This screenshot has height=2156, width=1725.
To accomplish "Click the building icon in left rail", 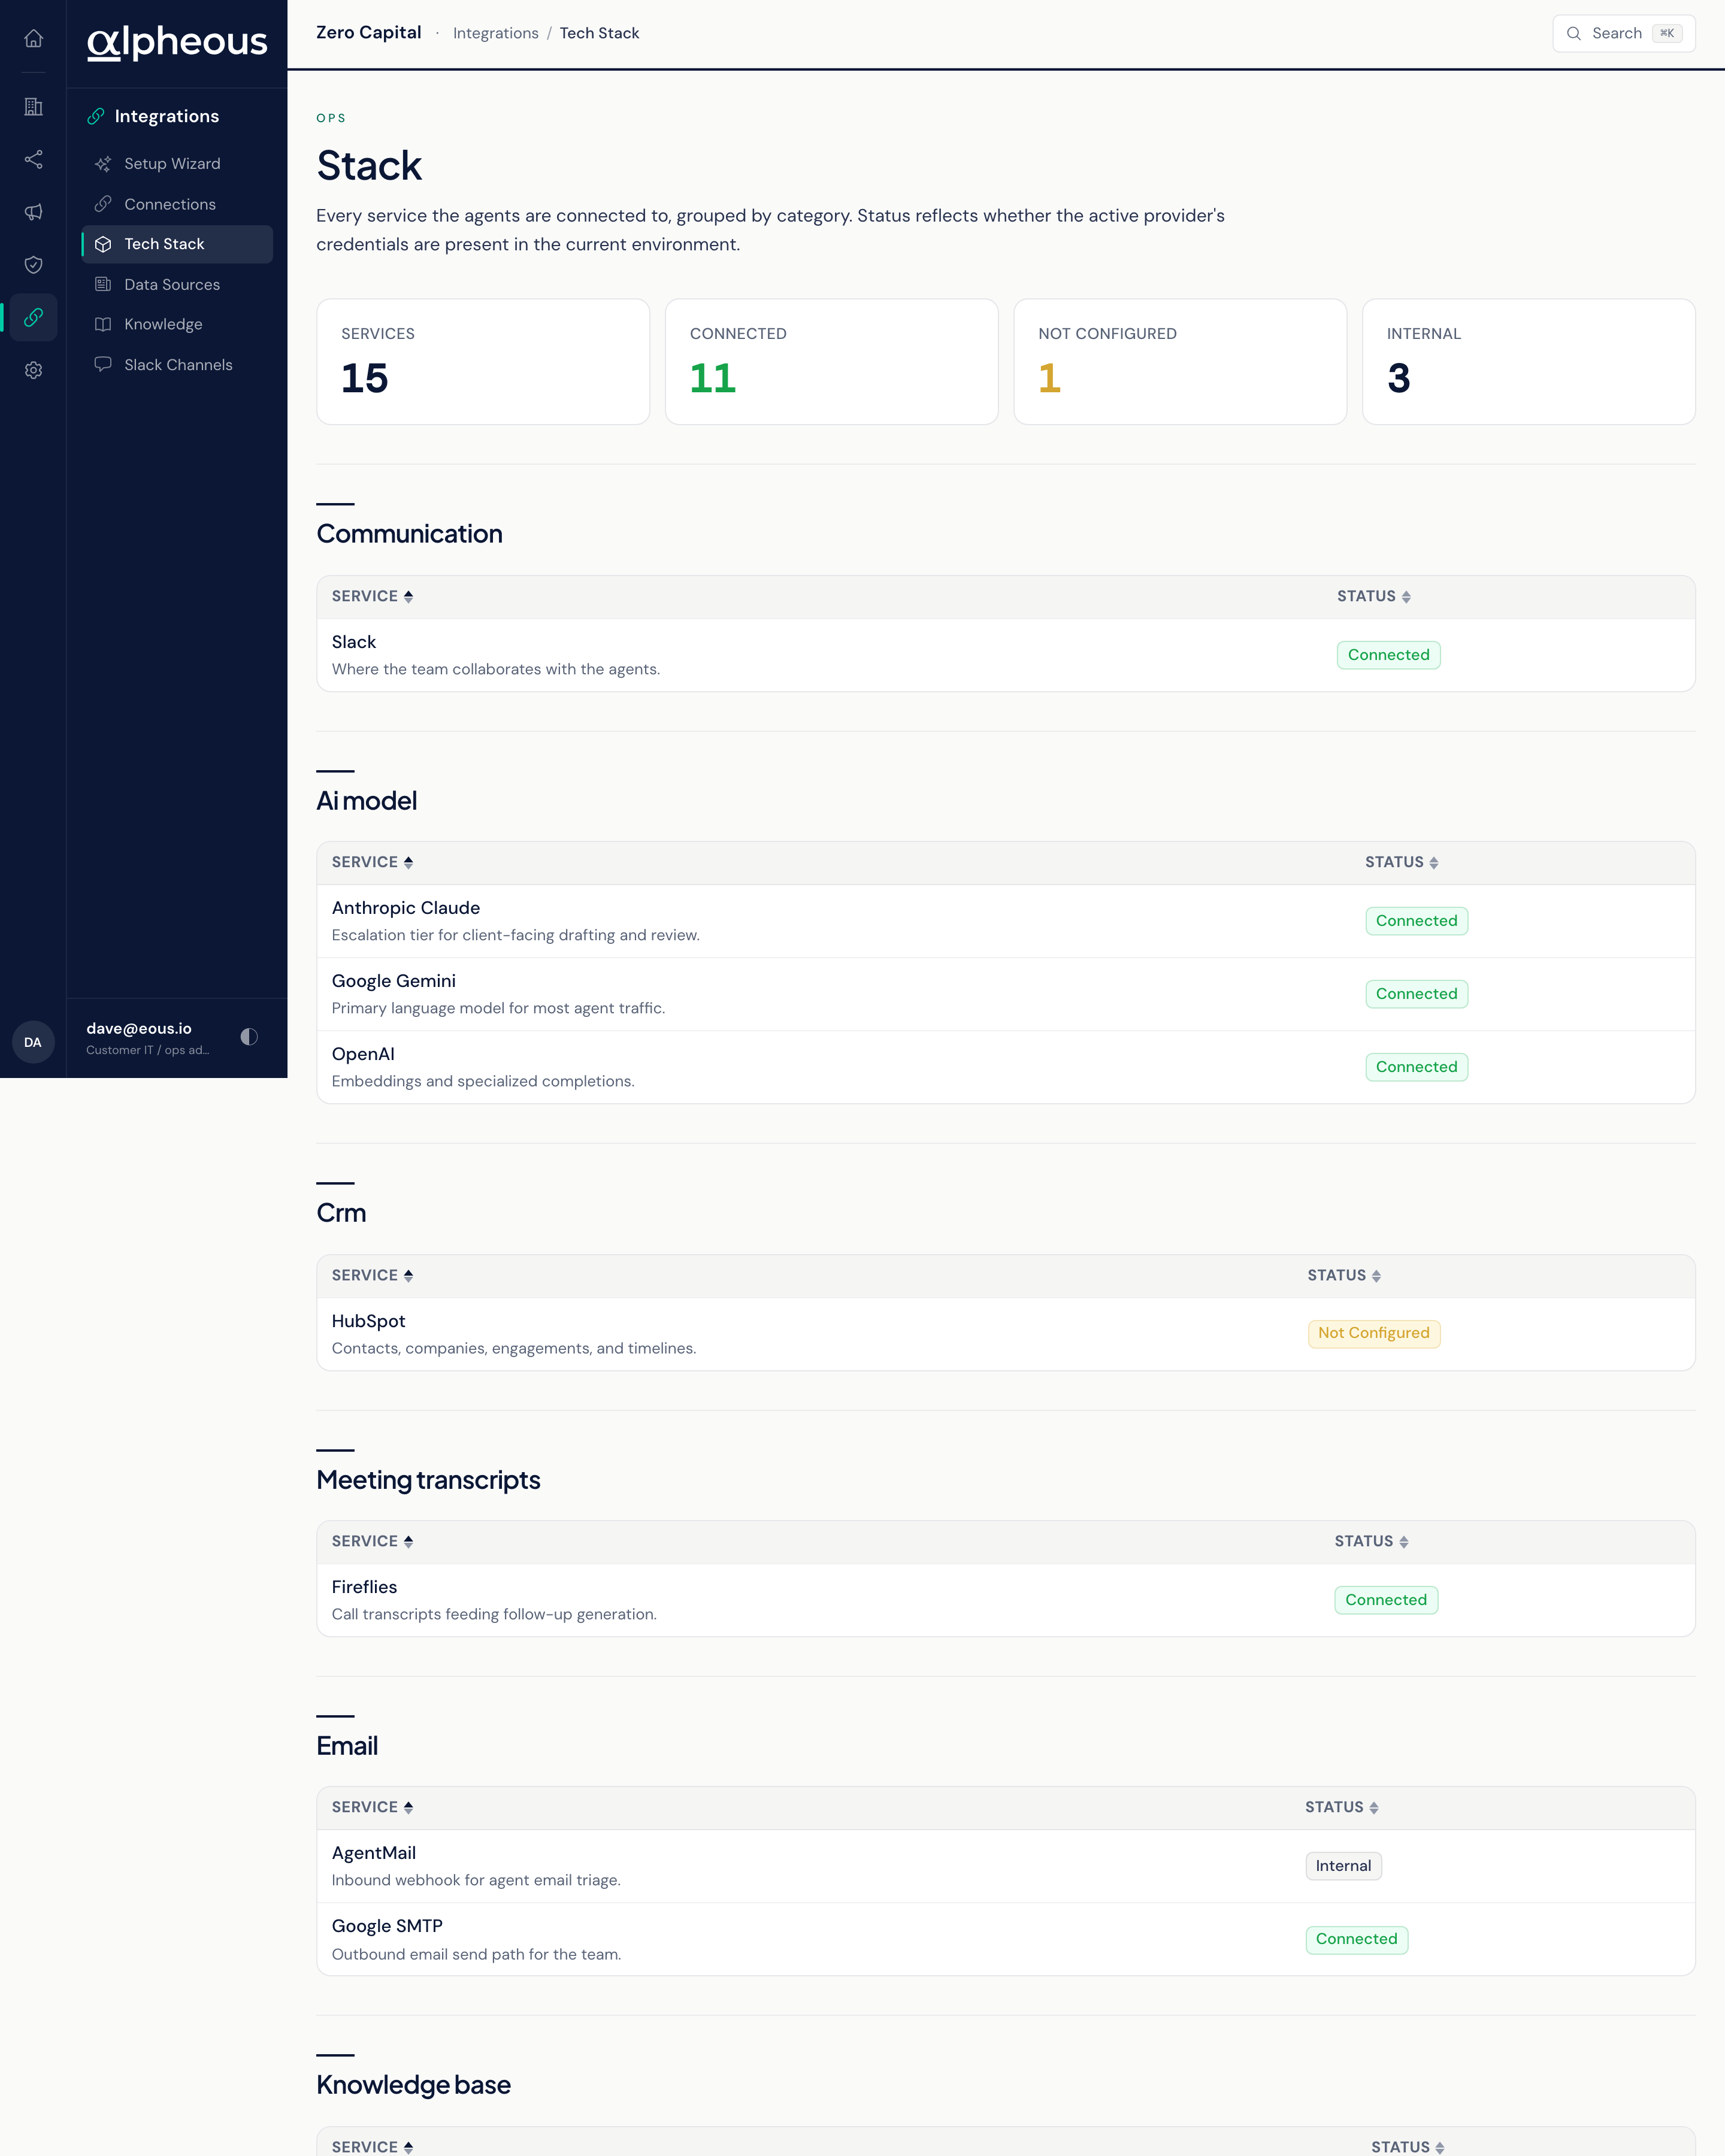I will click(33, 106).
